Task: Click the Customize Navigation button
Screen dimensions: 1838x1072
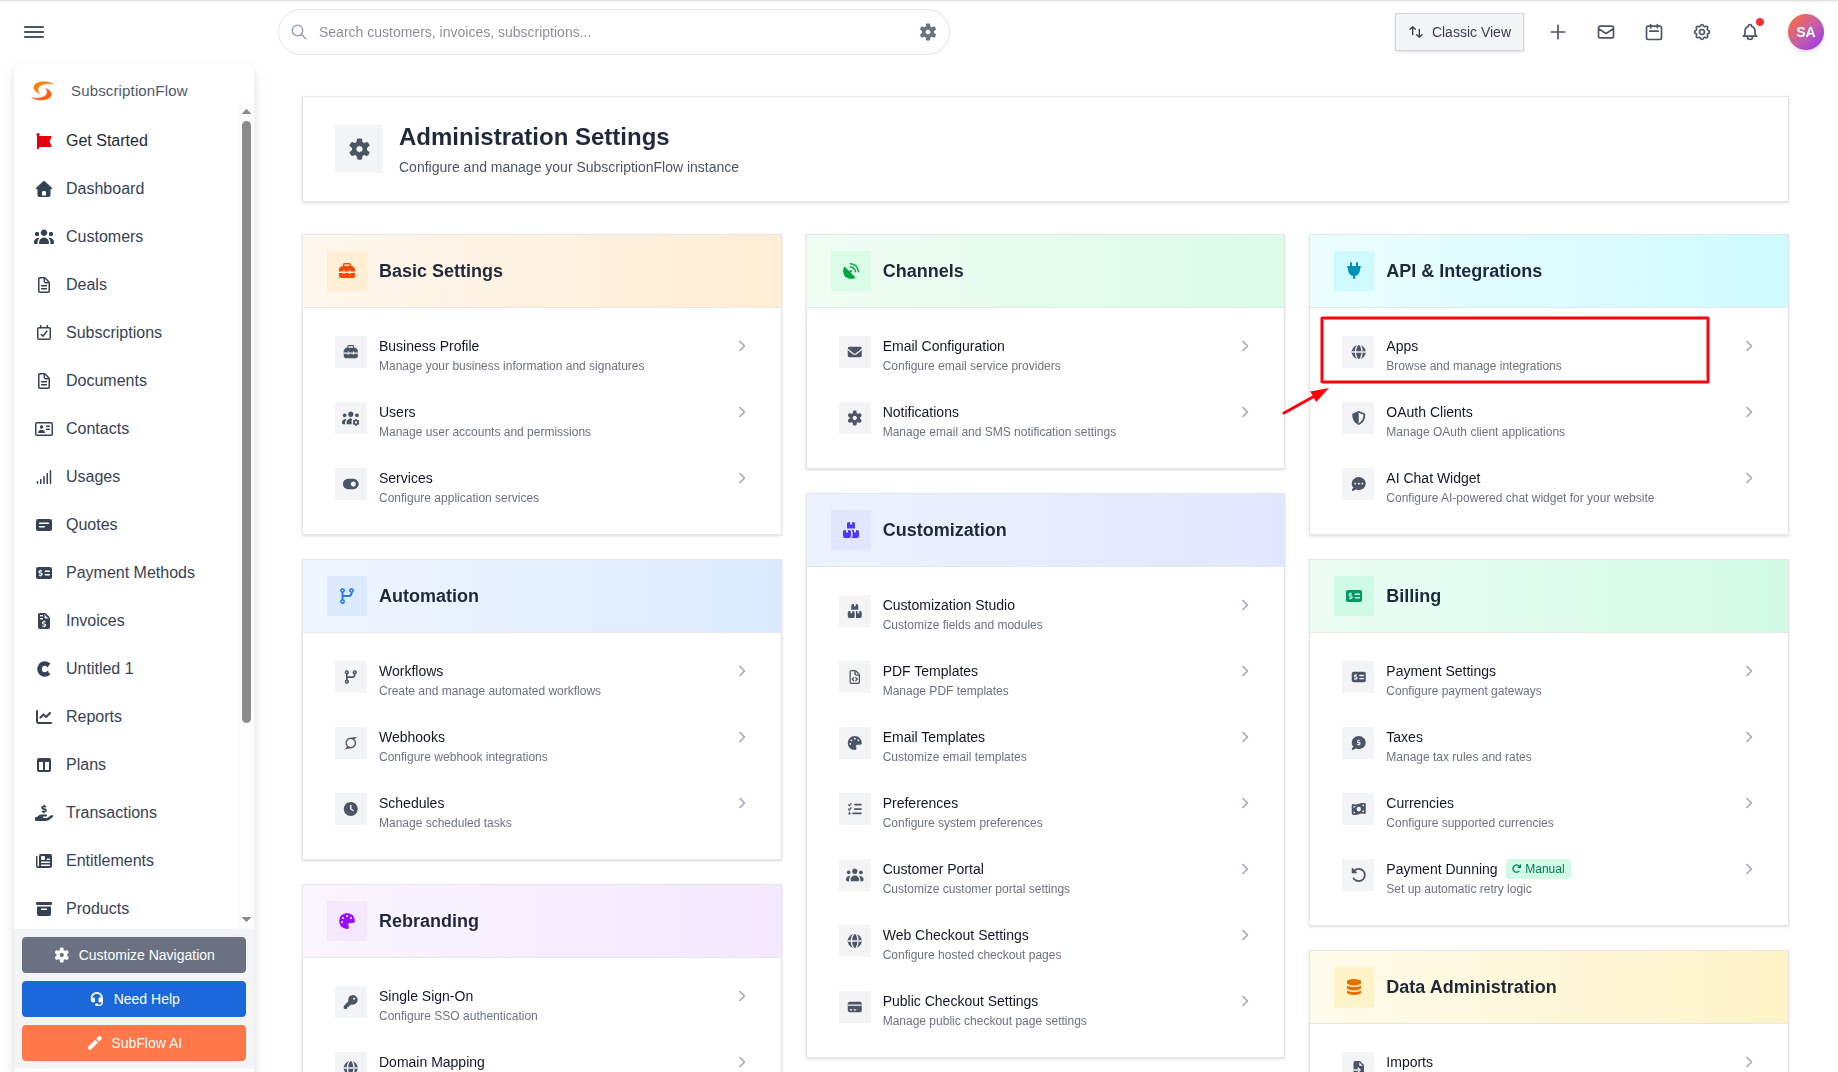Action: 134,955
